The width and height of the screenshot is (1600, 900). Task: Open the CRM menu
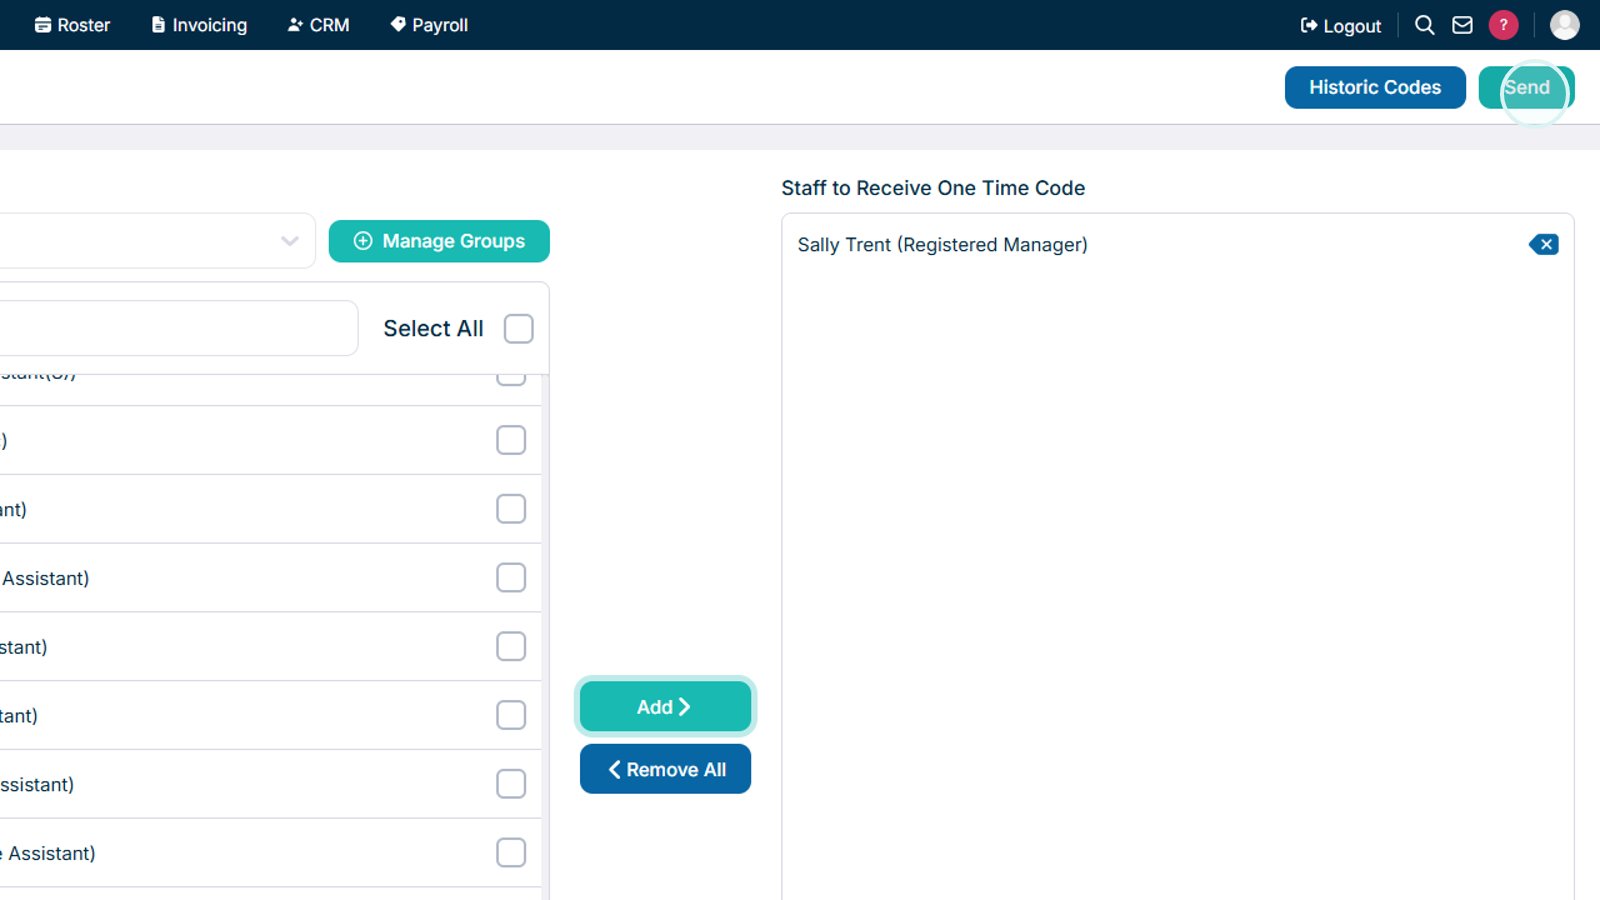(318, 25)
